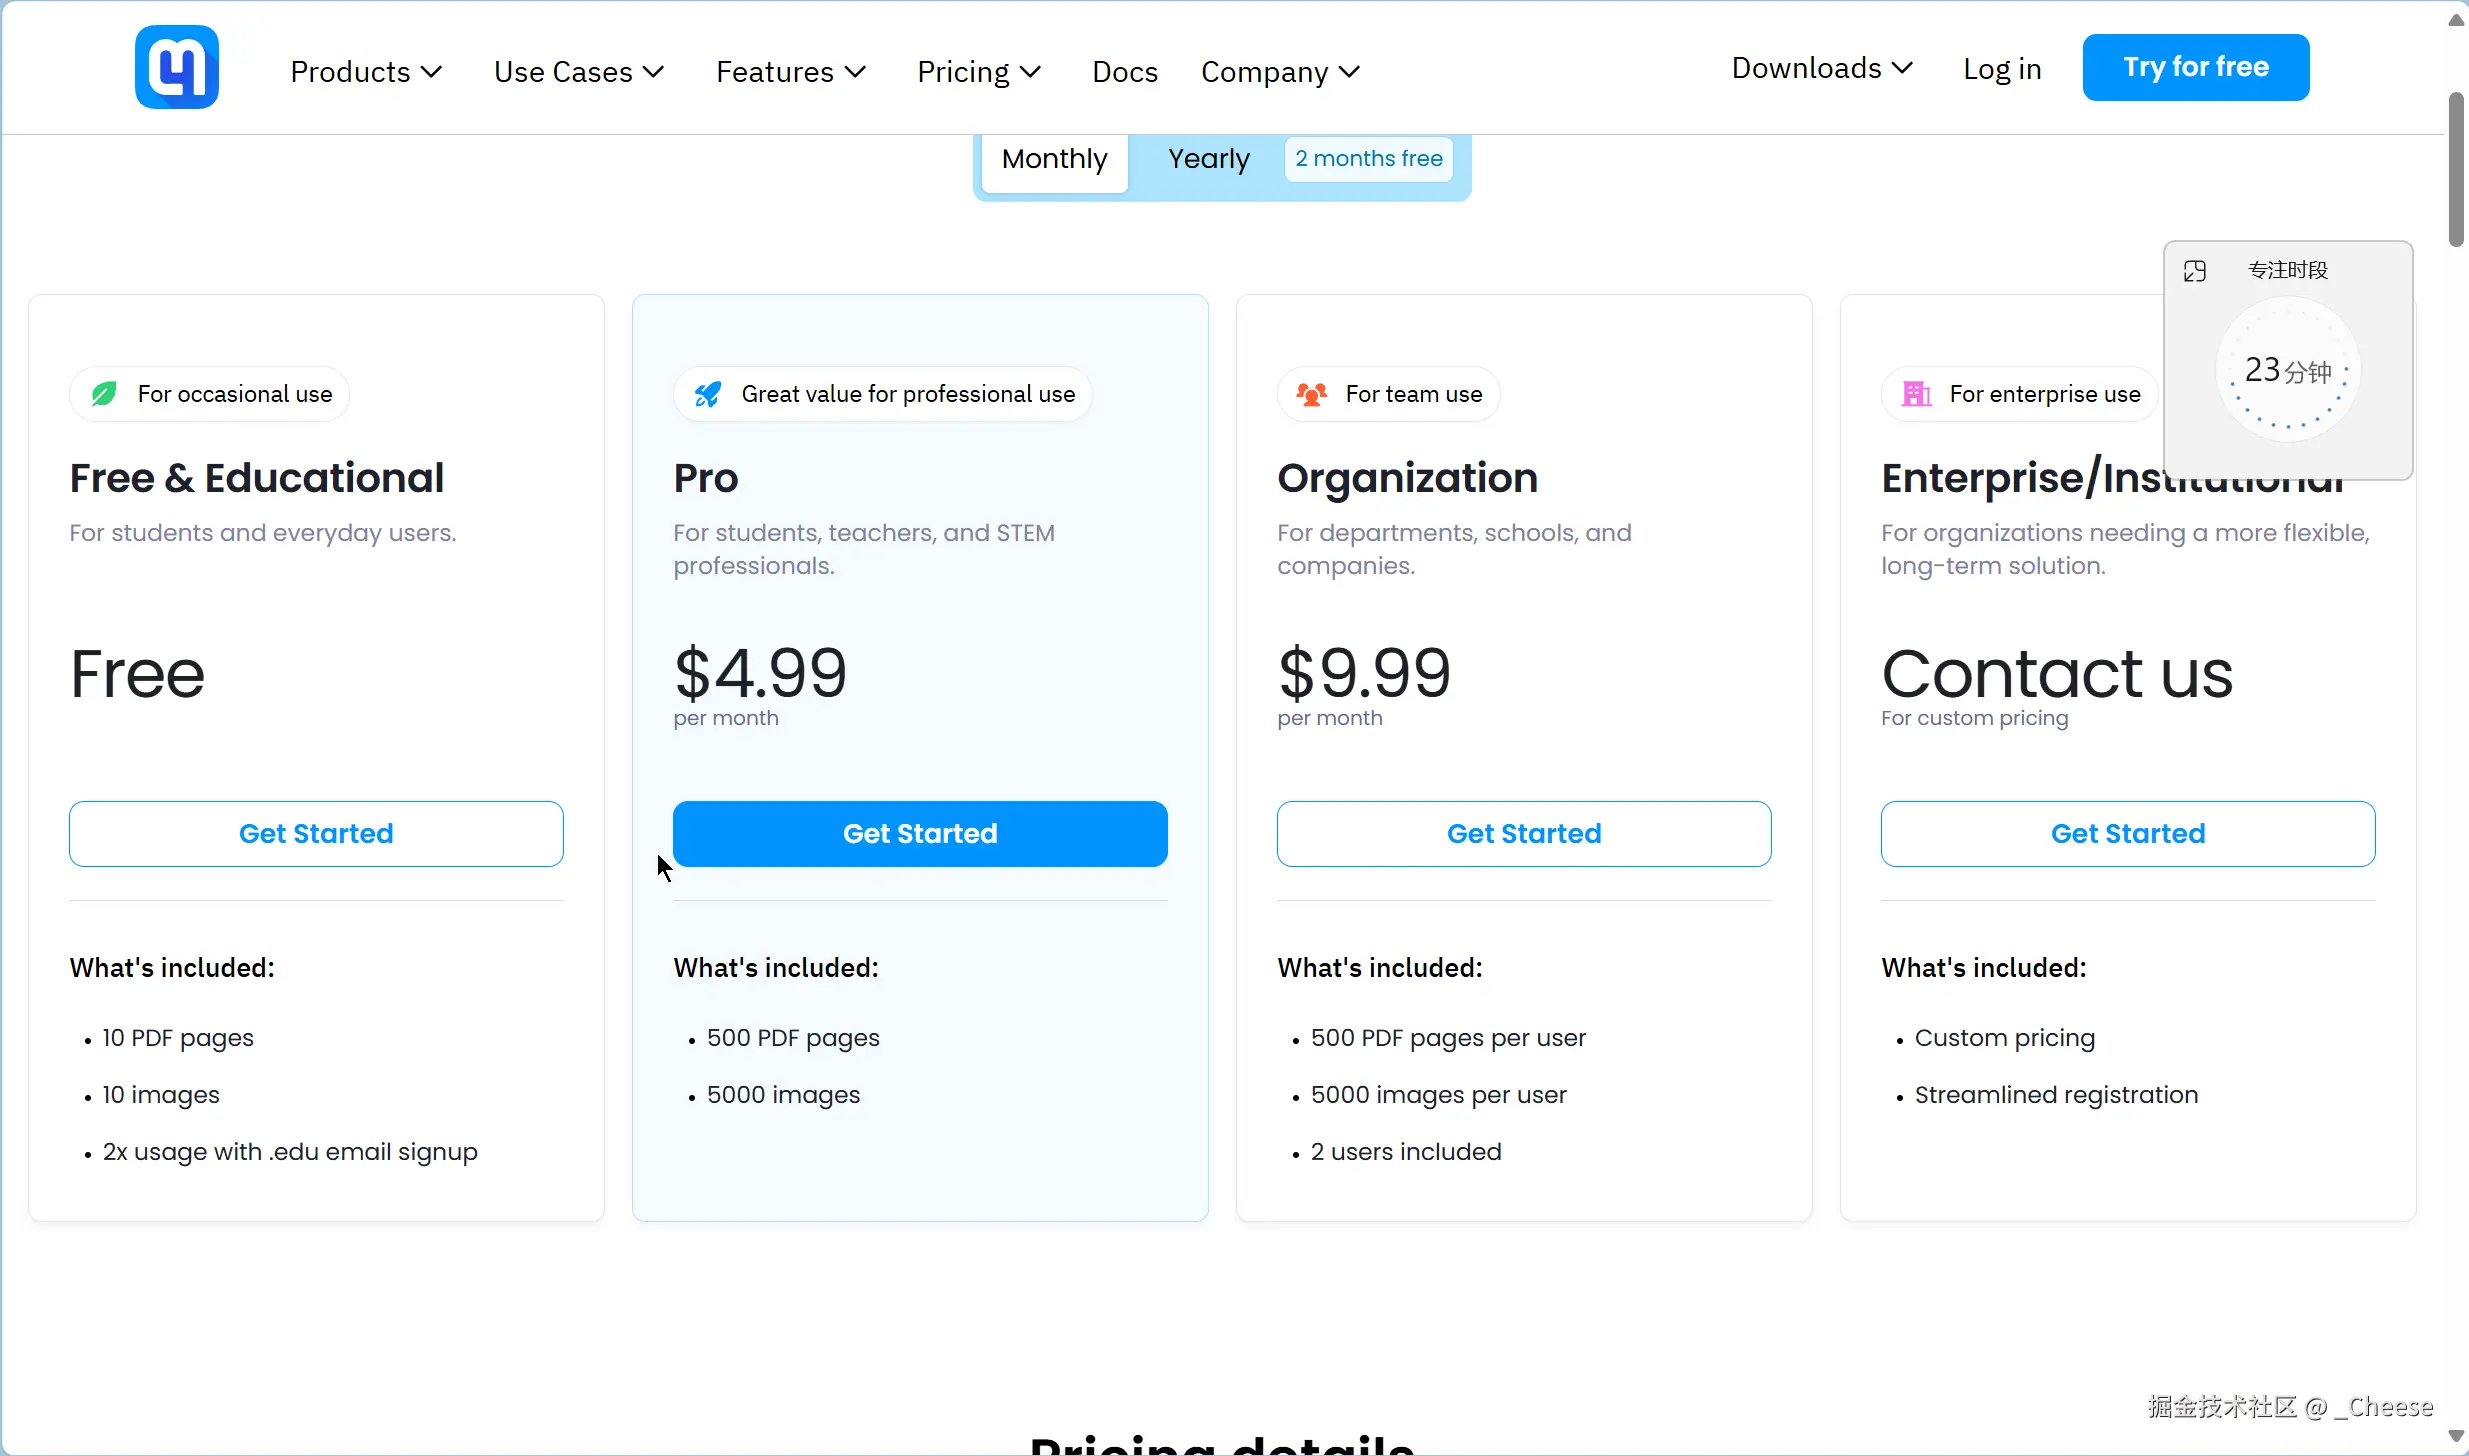Click the pink enterprise building icon
Image resolution: width=2469 pixels, height=1456 pixels.
point(1916,394)
